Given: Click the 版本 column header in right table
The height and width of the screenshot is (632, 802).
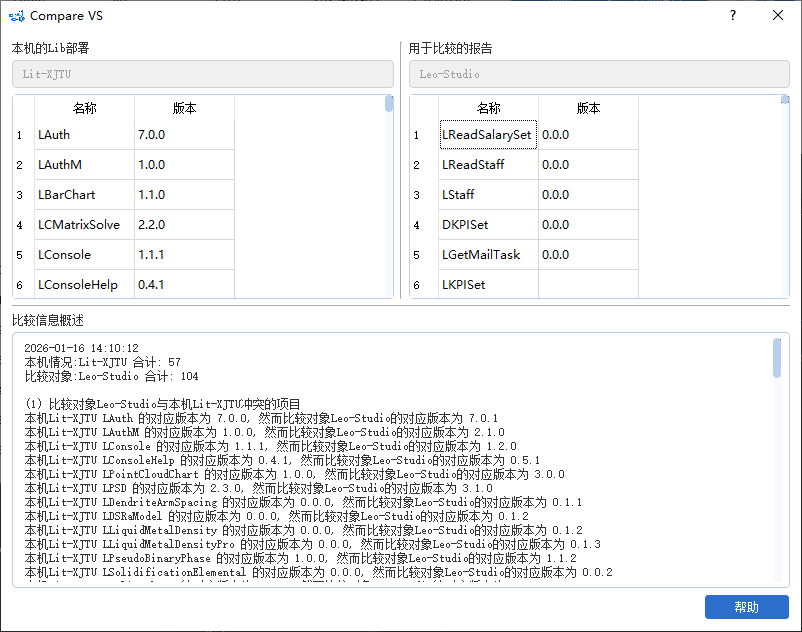Looking at the screenshot, I should coord(588,108).
